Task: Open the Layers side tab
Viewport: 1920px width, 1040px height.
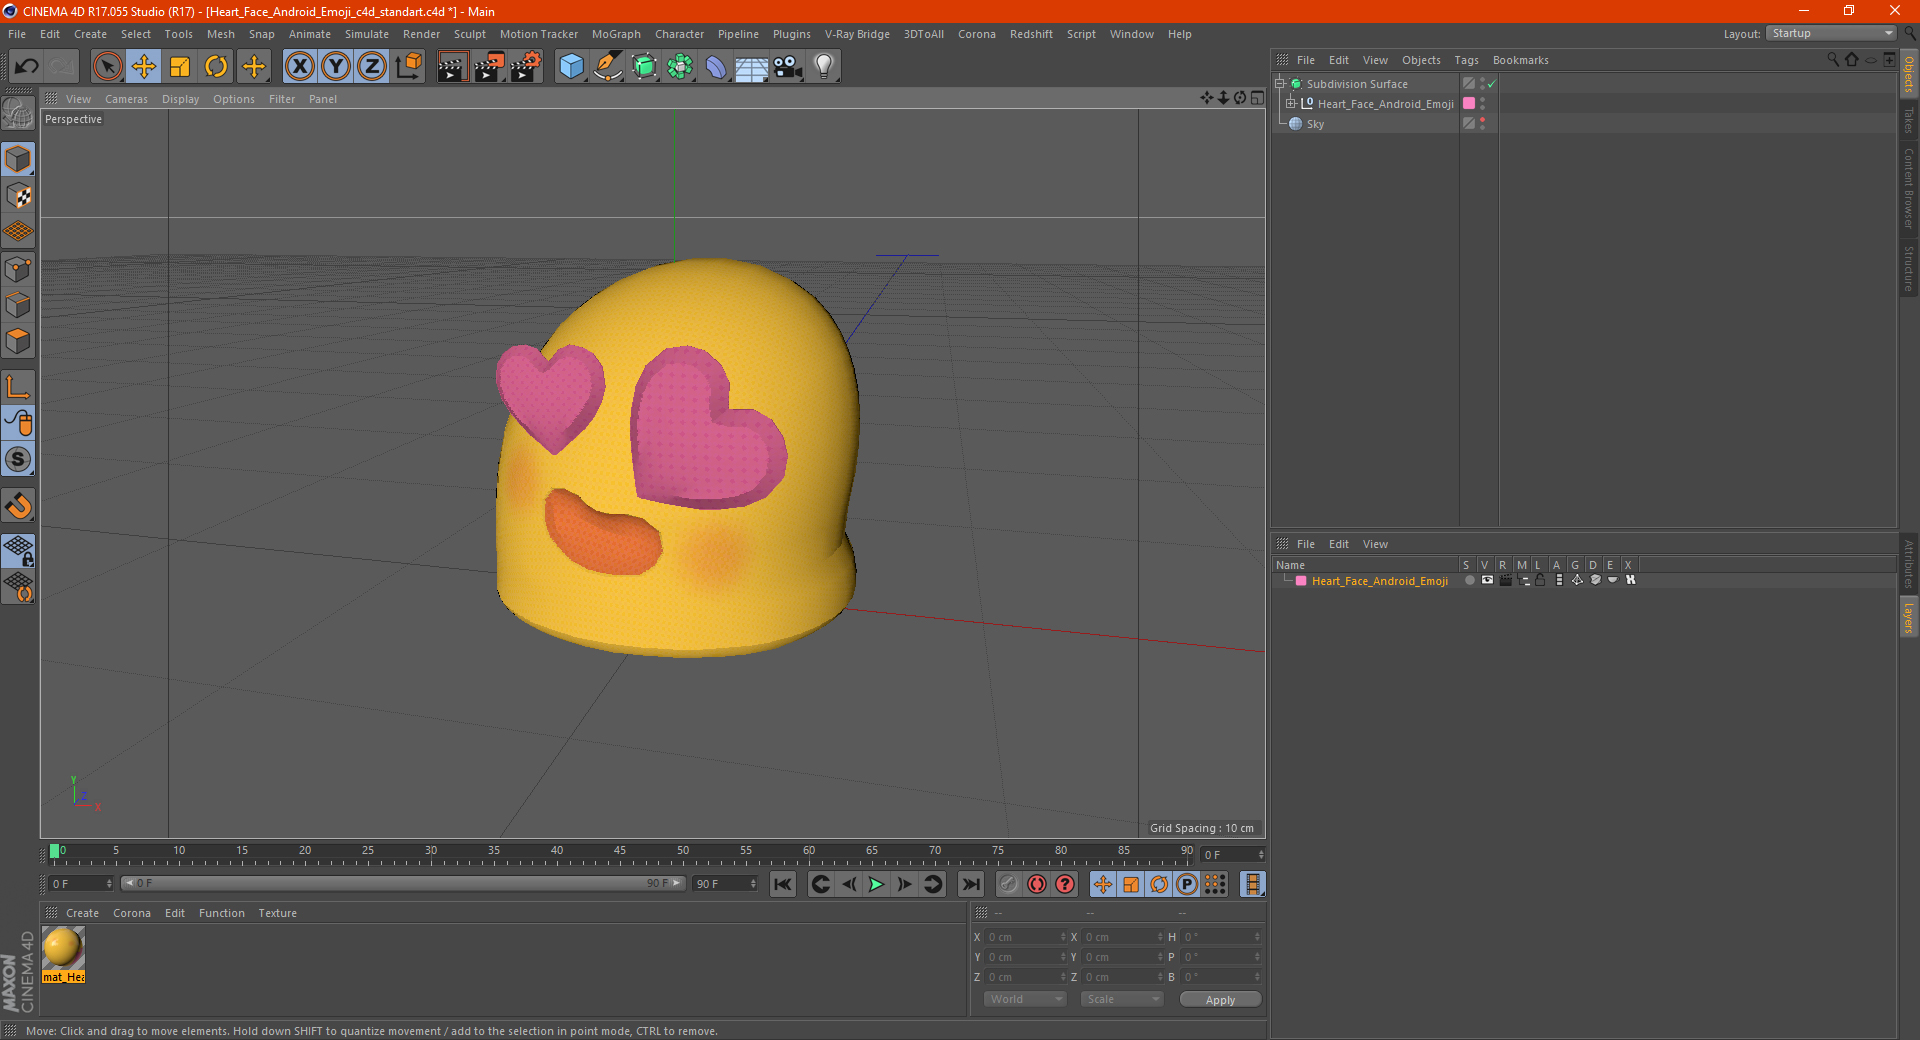Action: point(1908,618)
